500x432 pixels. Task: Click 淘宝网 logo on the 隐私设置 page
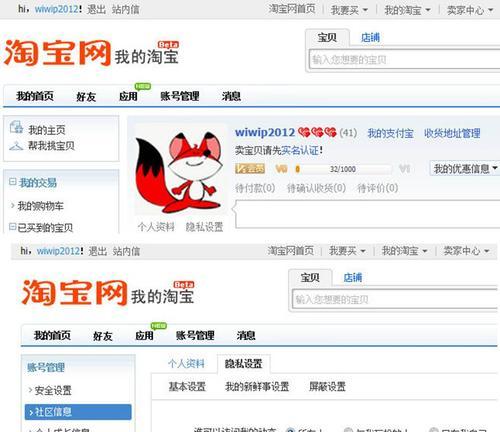[74, 292]
